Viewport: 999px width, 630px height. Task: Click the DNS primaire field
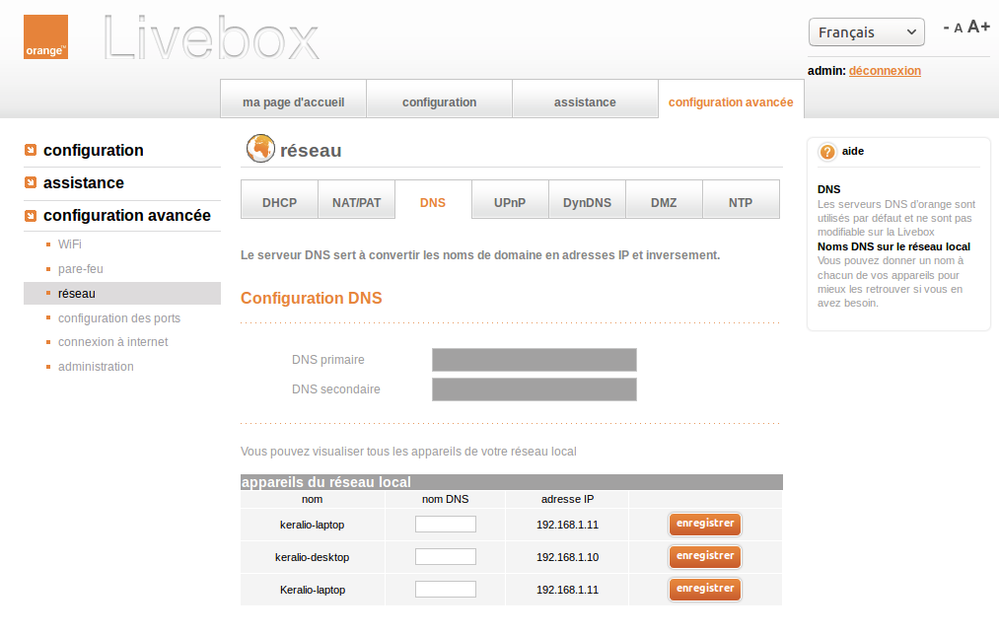(x=534, y=360)
